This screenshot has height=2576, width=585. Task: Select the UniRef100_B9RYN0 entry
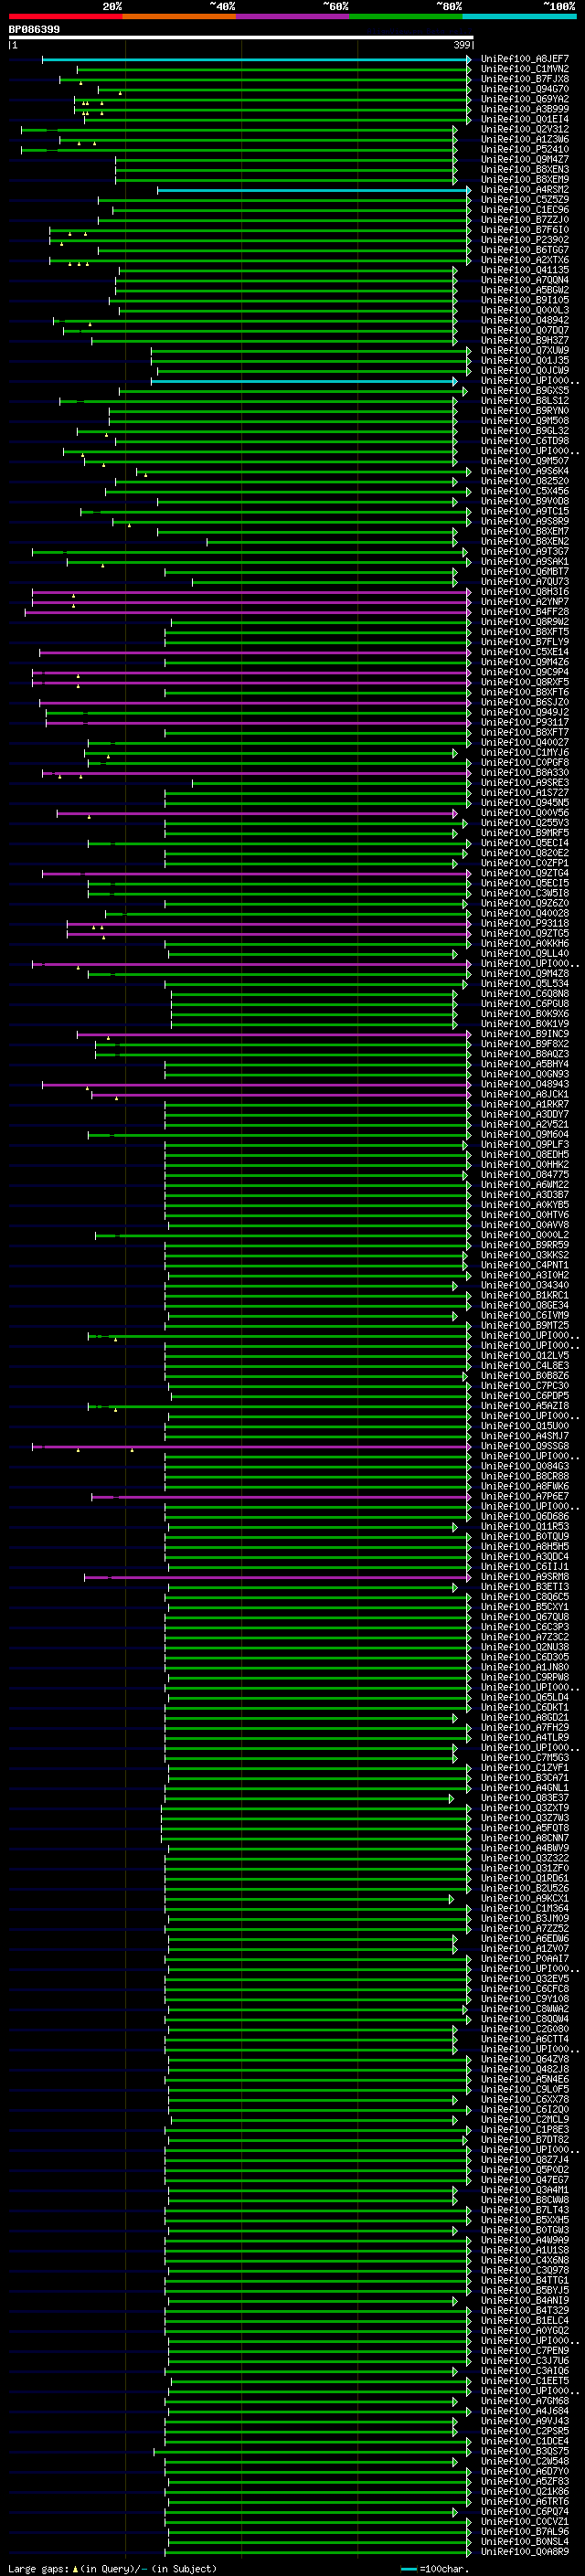[524, 411]
